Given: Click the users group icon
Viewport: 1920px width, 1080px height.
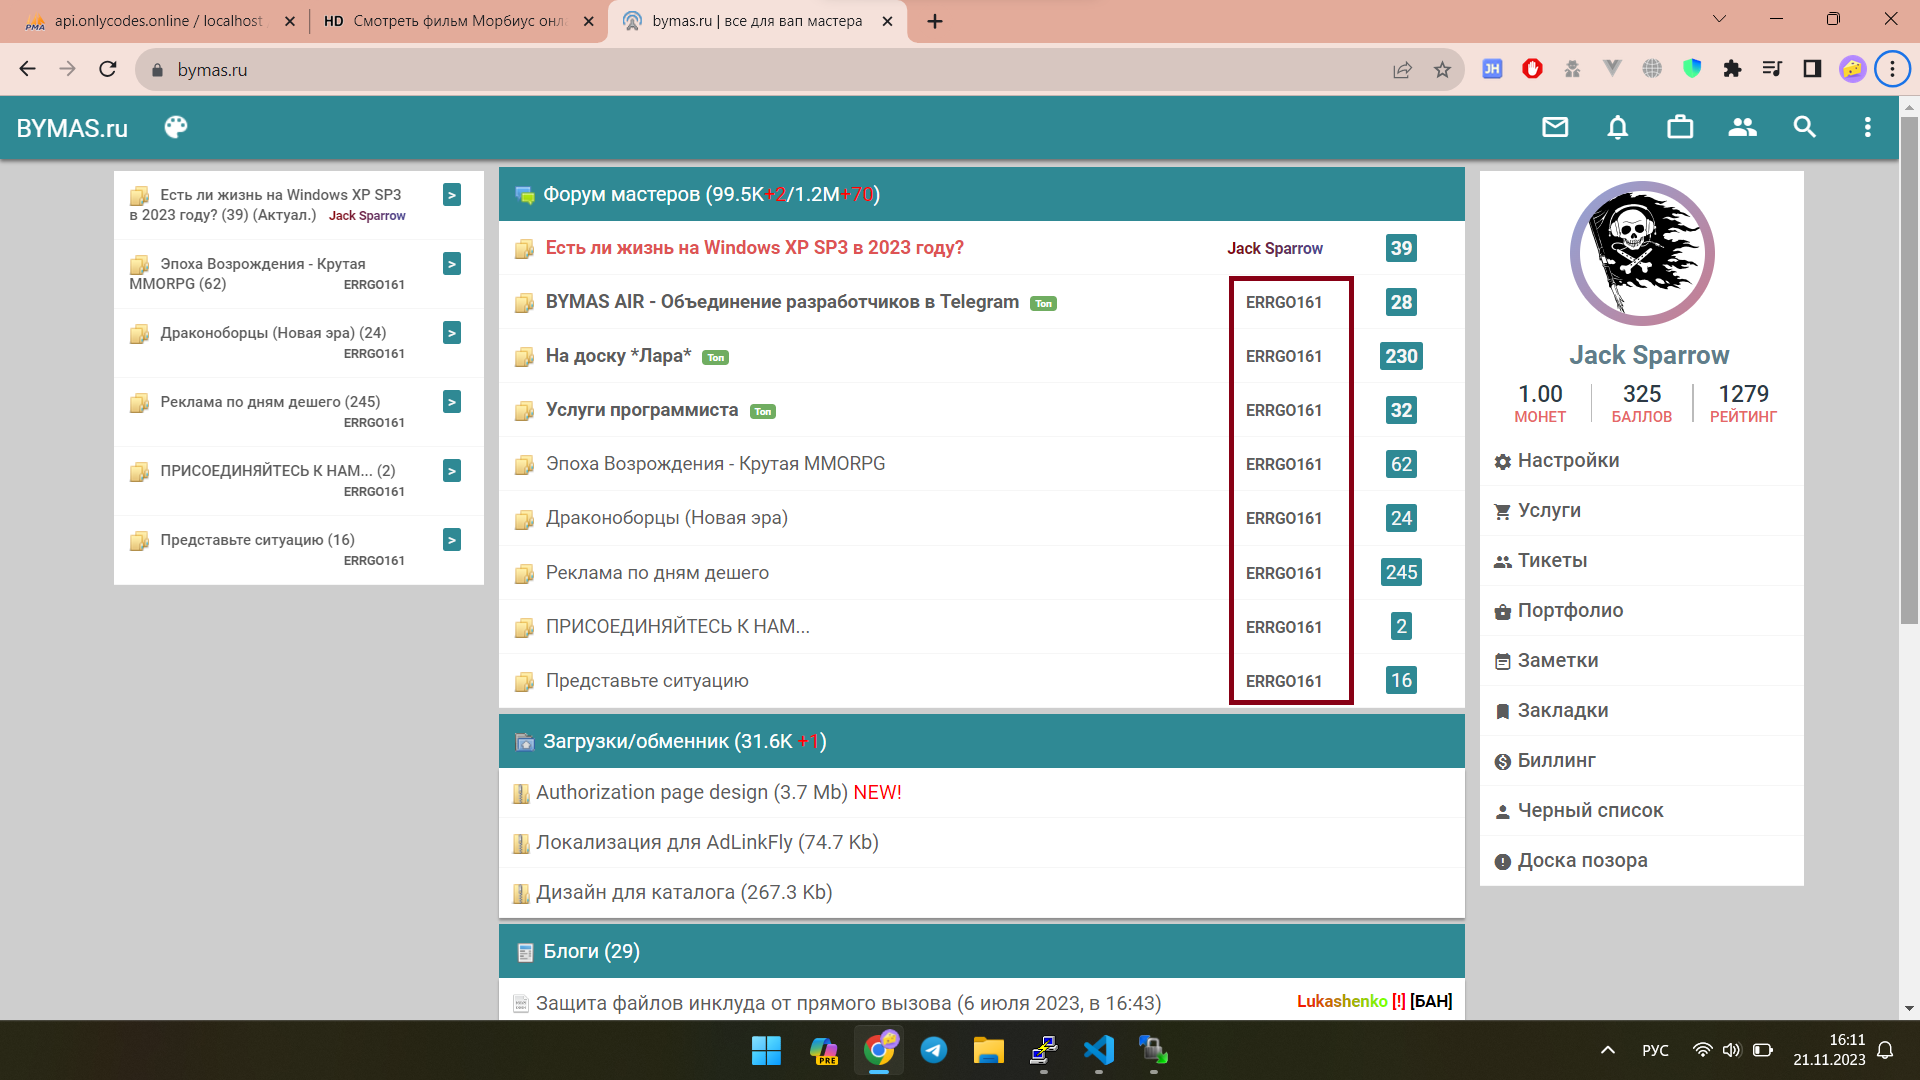Looking at the screenshot, I should (x=1742, y=127).
